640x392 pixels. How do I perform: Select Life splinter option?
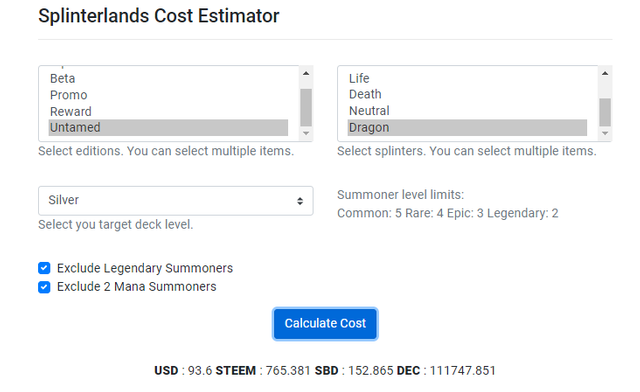(467, 78)
